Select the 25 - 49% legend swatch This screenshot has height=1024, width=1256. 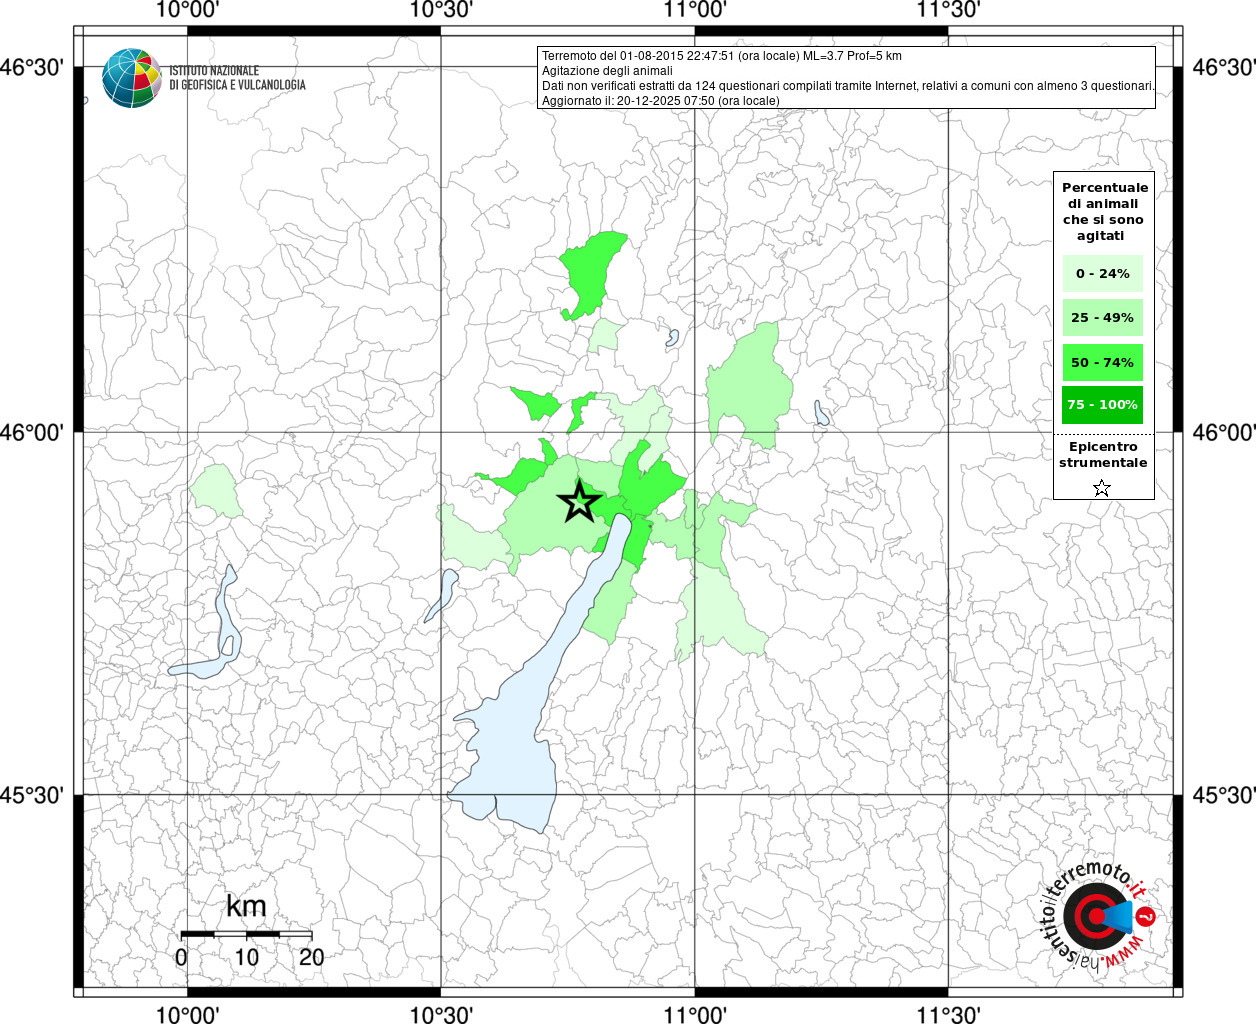pos(1102,318)
